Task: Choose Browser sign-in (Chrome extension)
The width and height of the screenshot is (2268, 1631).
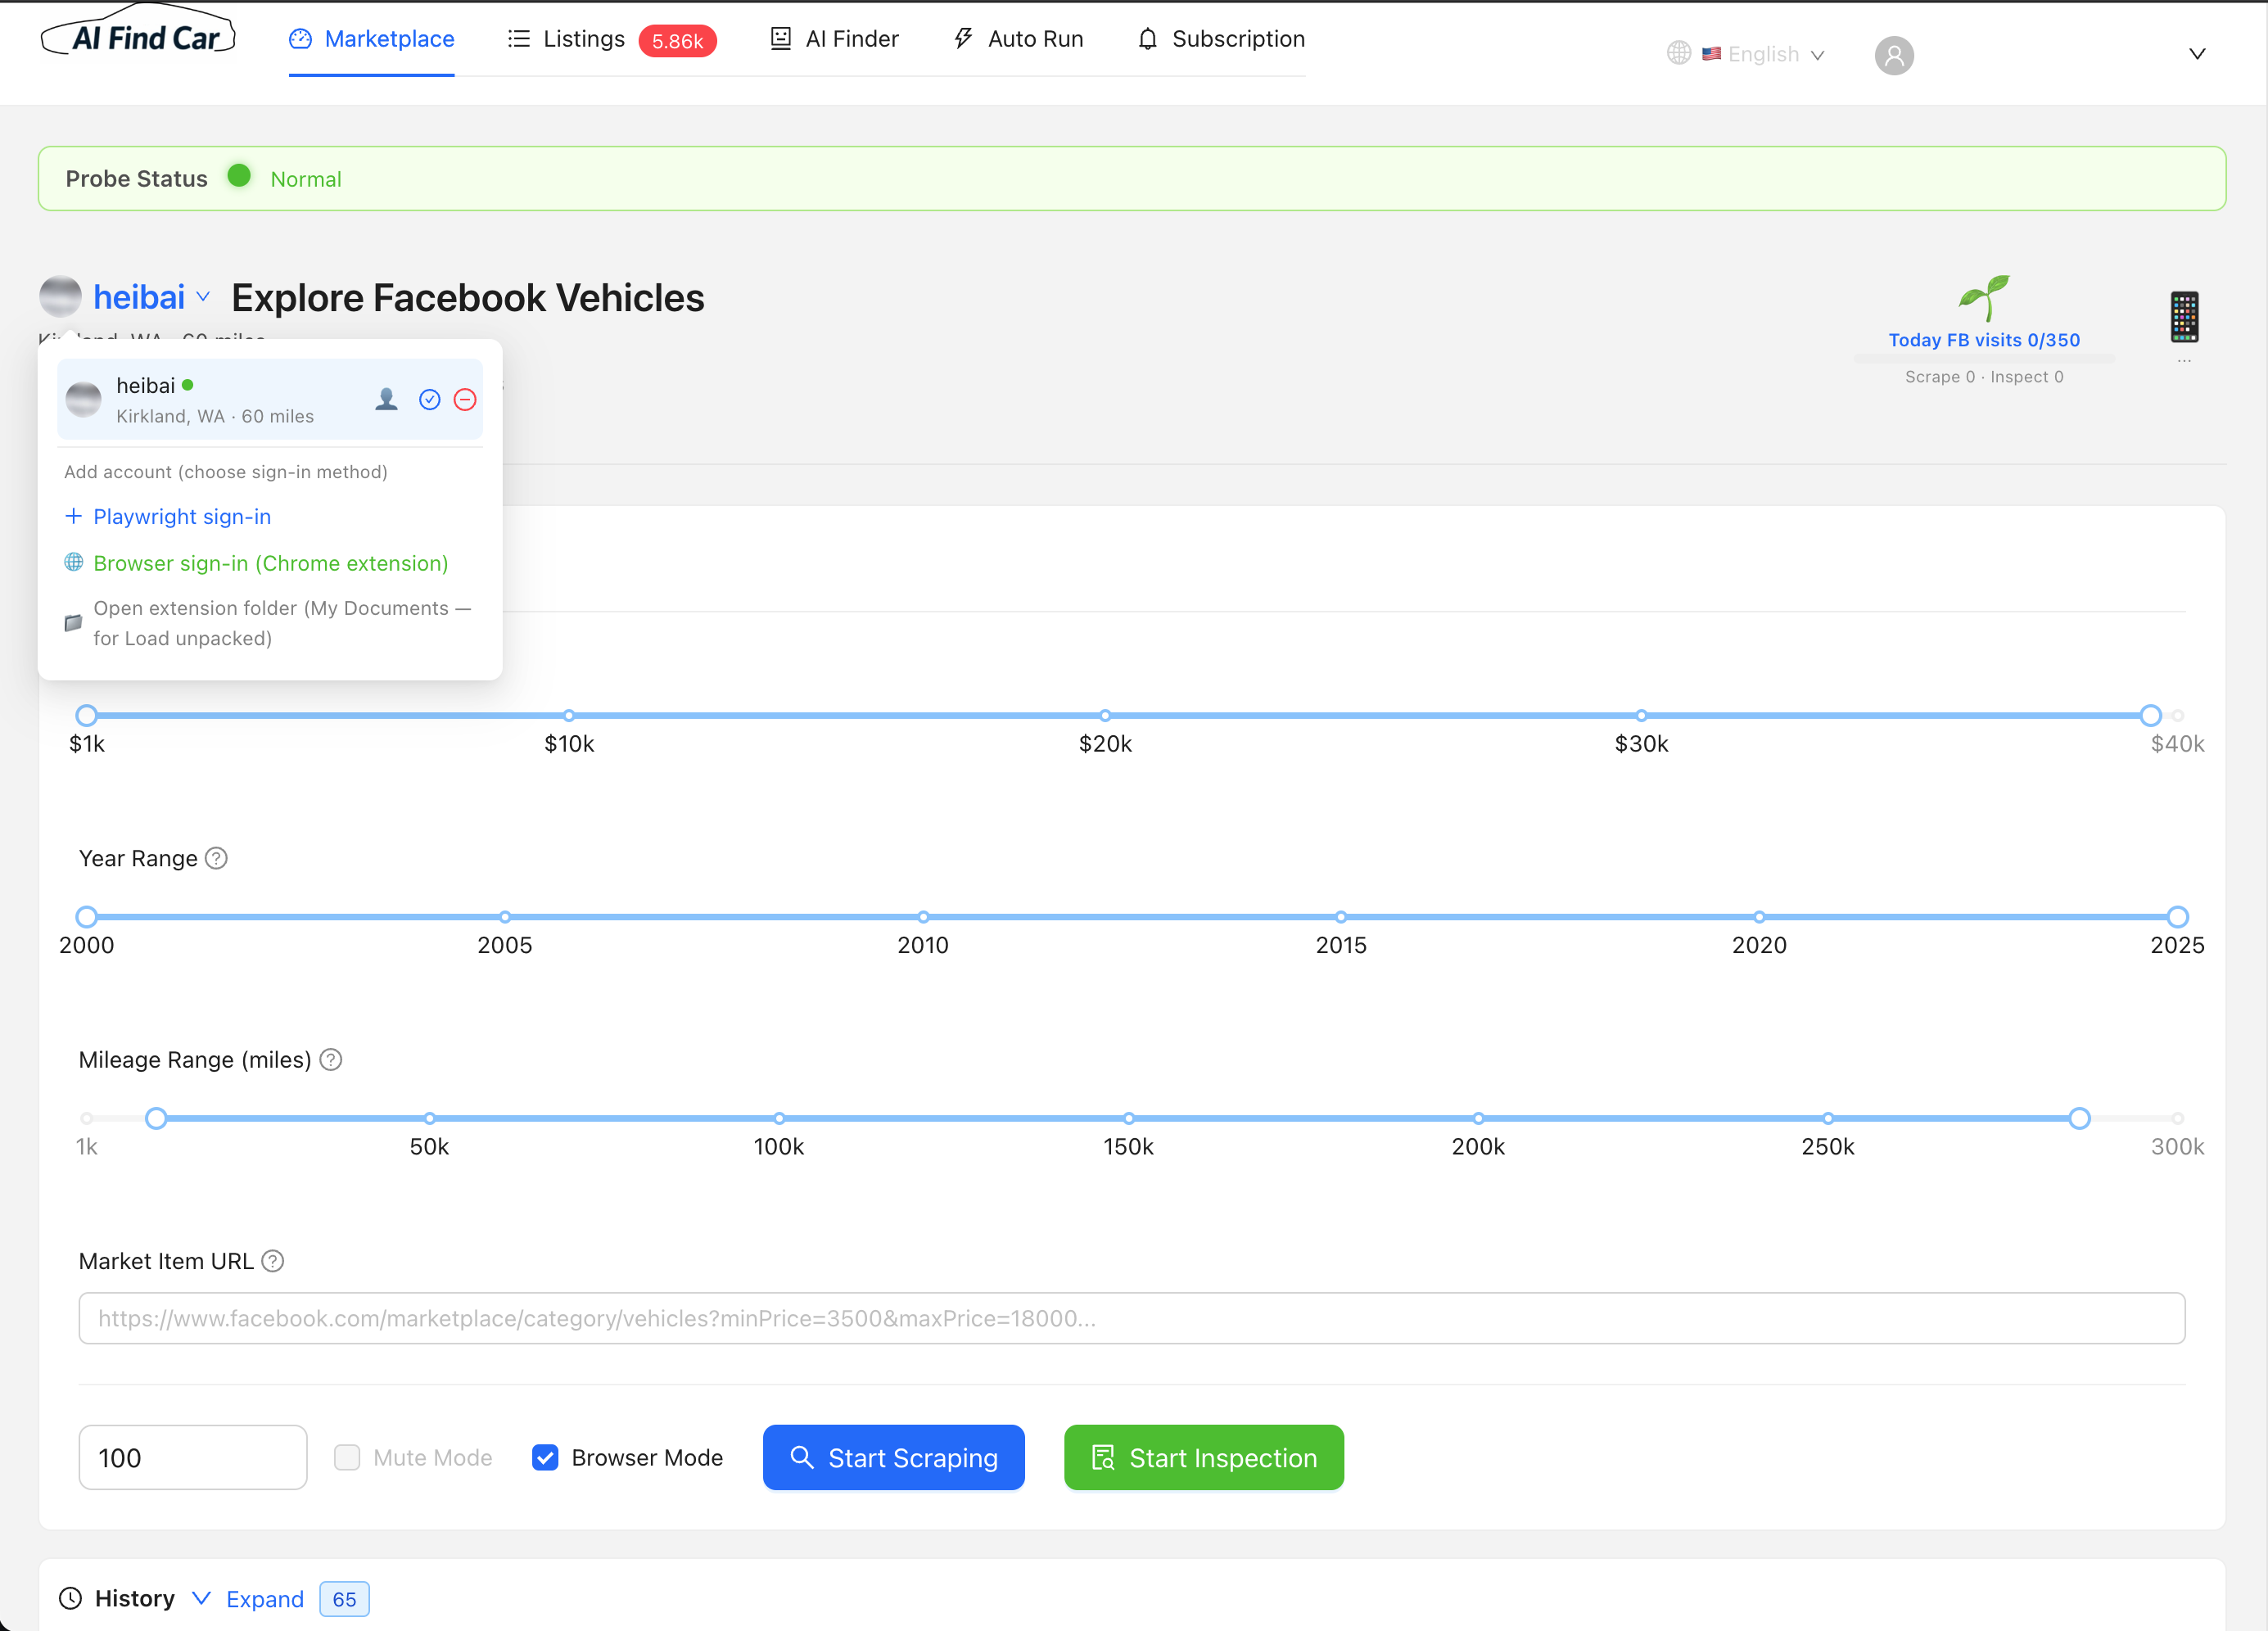Action: (x=256, y=563)
